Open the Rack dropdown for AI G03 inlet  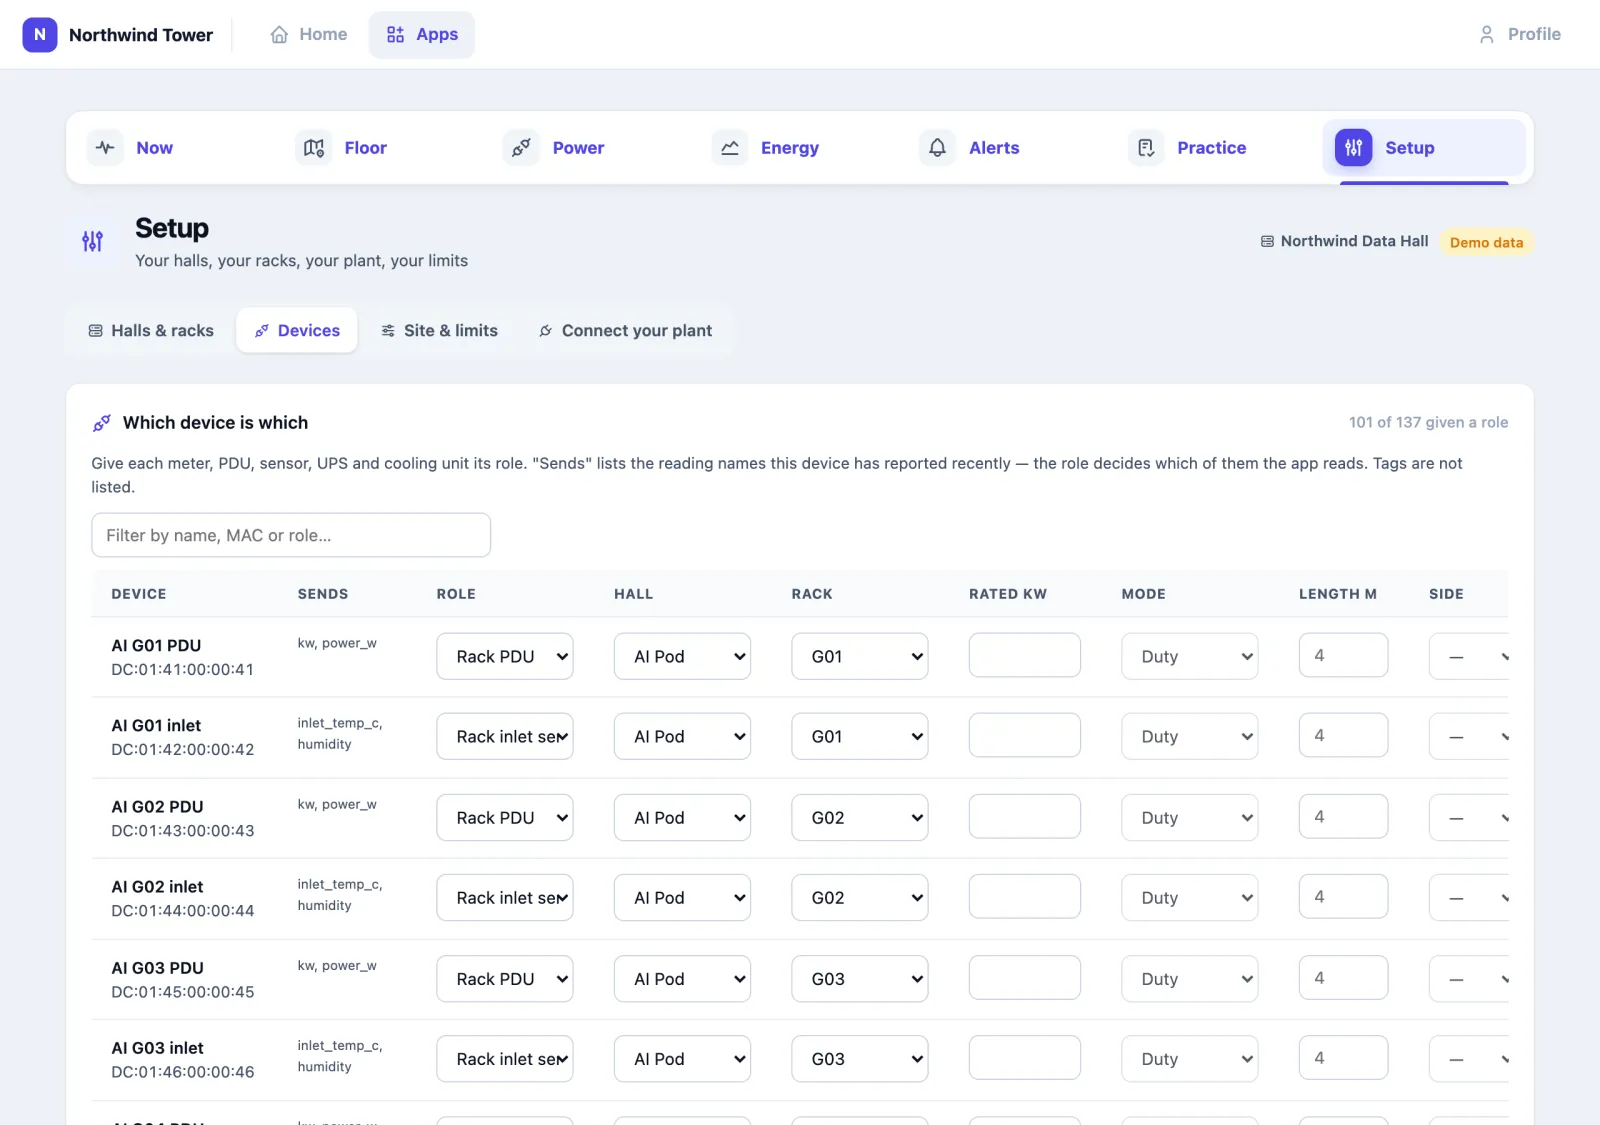click(x=860, y=1059)
